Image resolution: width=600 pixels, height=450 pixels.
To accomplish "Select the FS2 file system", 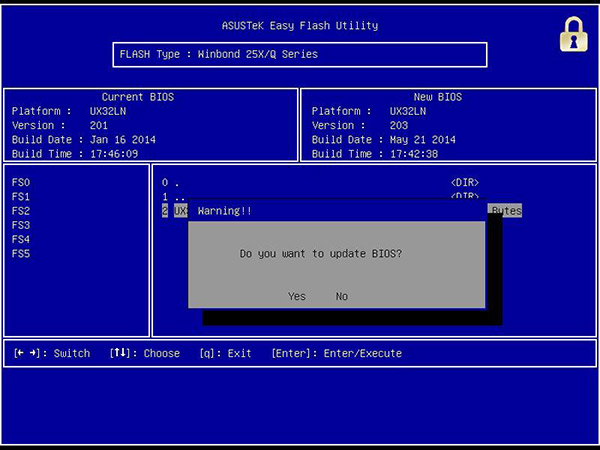I will click(x=21, y=211).
